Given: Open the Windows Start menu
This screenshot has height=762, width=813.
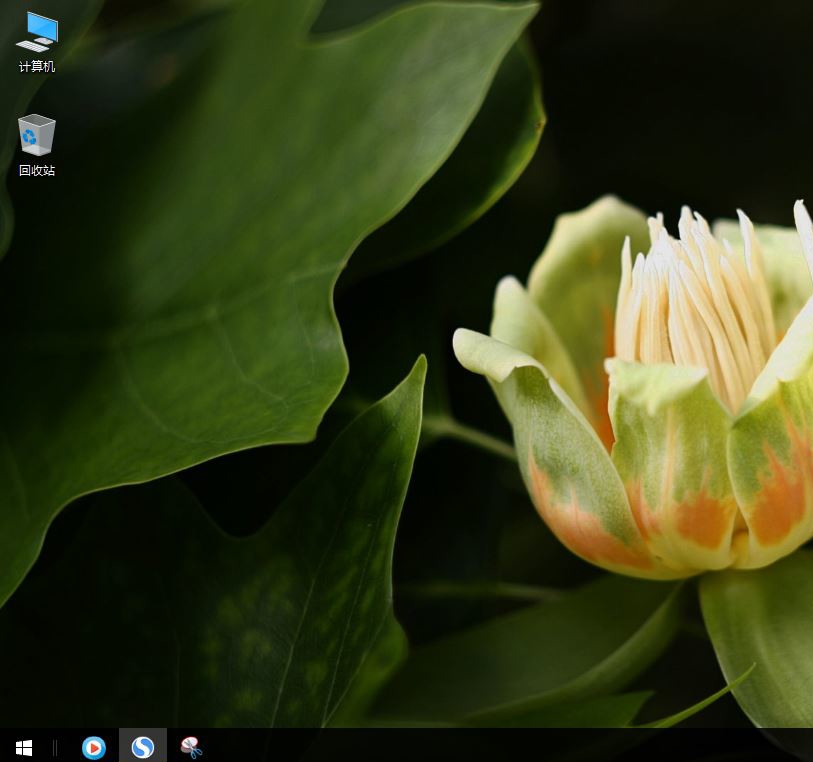Looking at the screenshot, I should [x=24, y=747].
